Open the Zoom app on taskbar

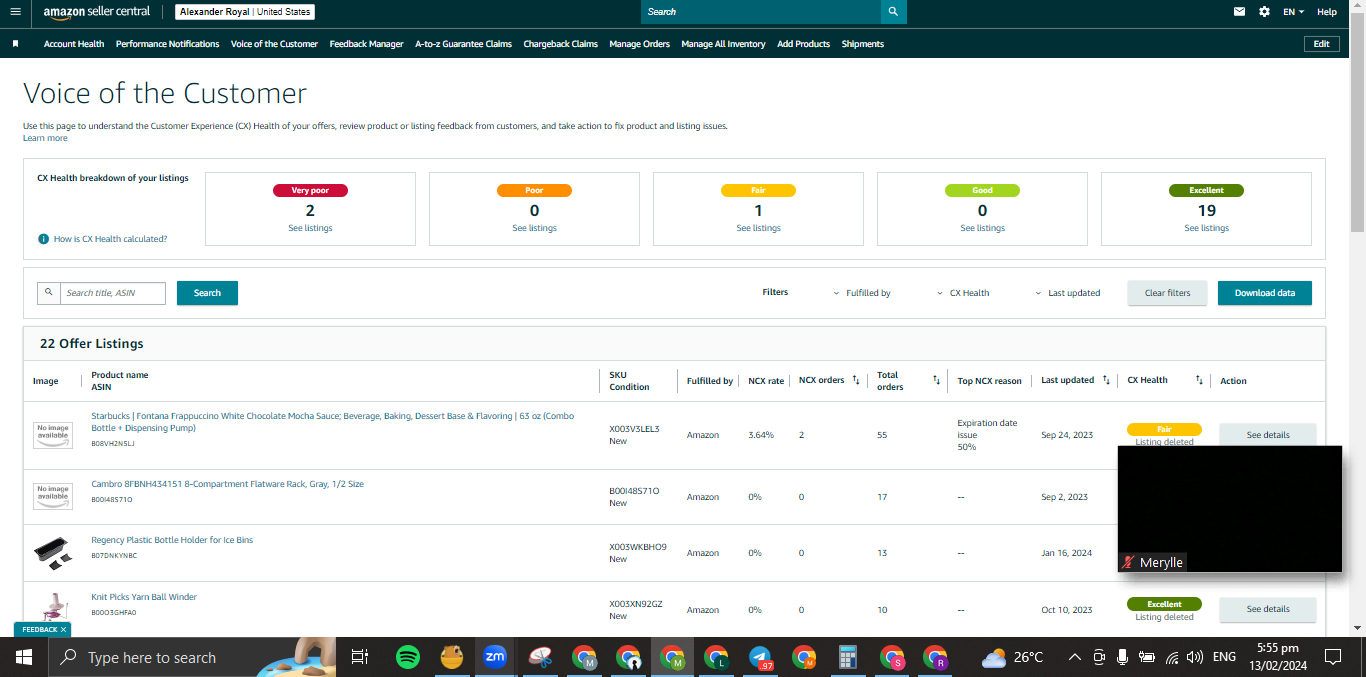pyautogui.click(x=494, y=657)
